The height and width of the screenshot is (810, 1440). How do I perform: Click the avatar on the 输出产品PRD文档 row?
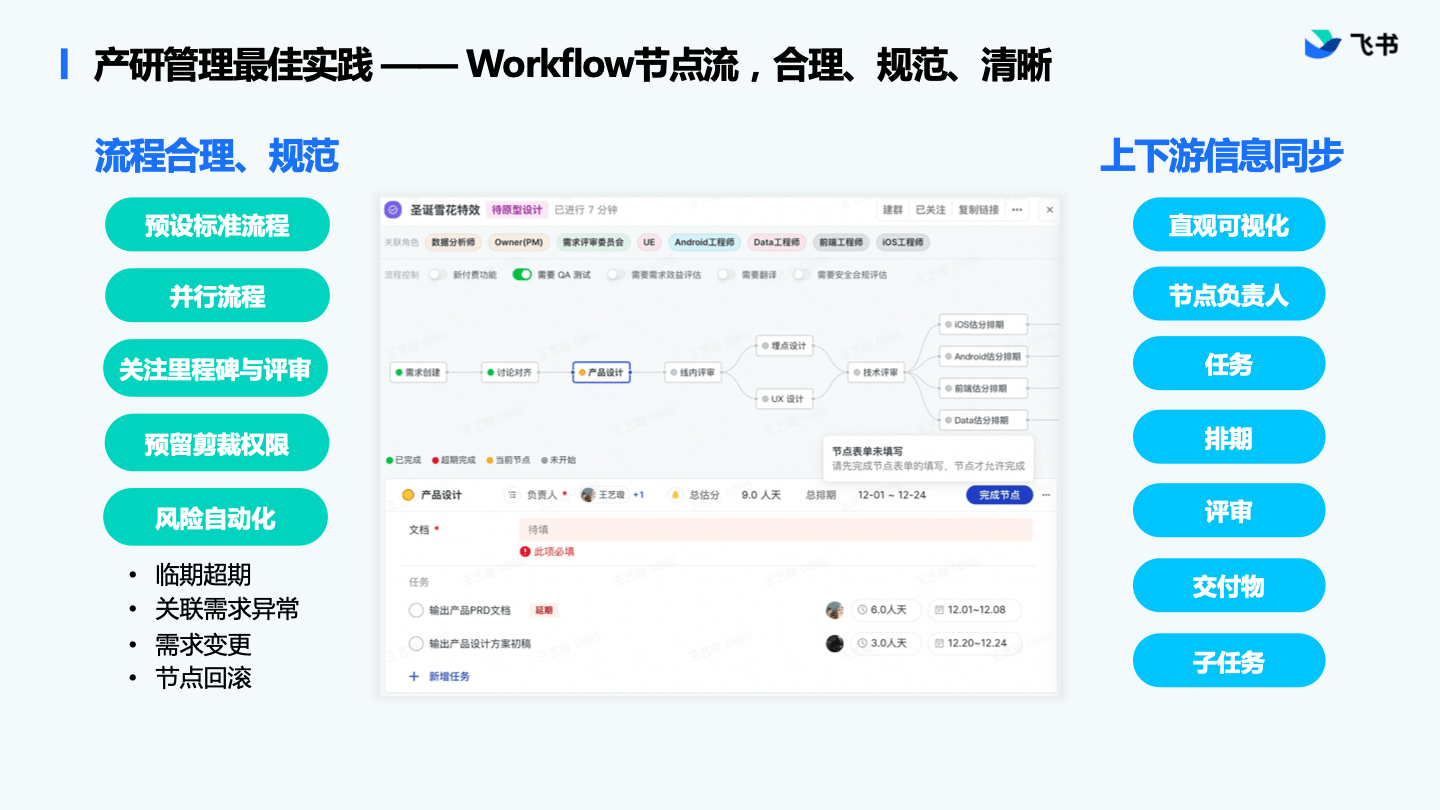pyautogui.click(x=835, y=610)
